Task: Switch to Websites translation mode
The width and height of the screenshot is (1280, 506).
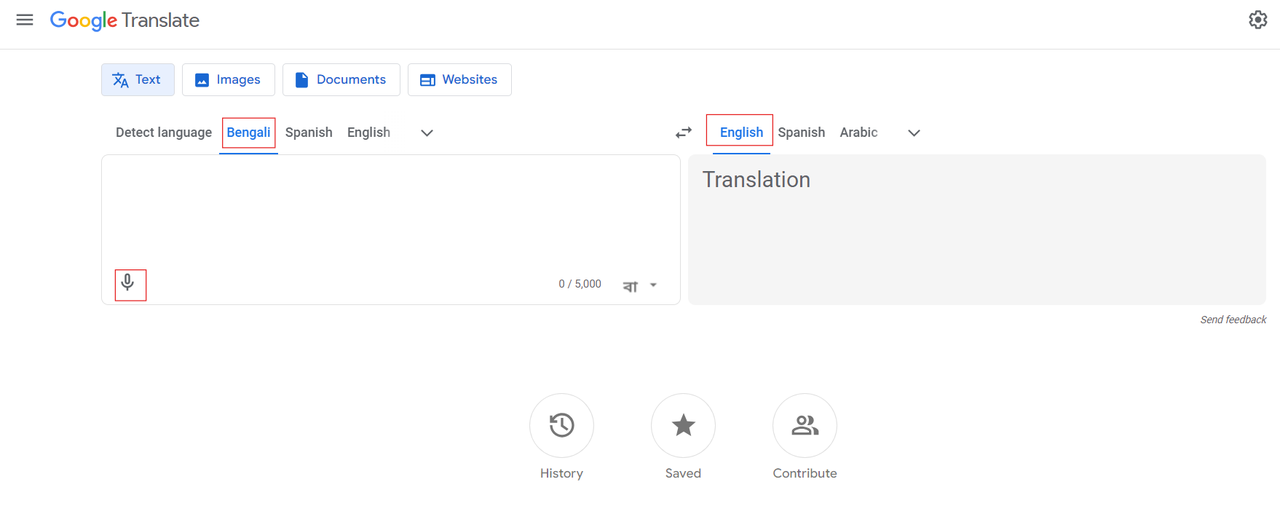Action: pyautogui.click(x=459, y=80)
